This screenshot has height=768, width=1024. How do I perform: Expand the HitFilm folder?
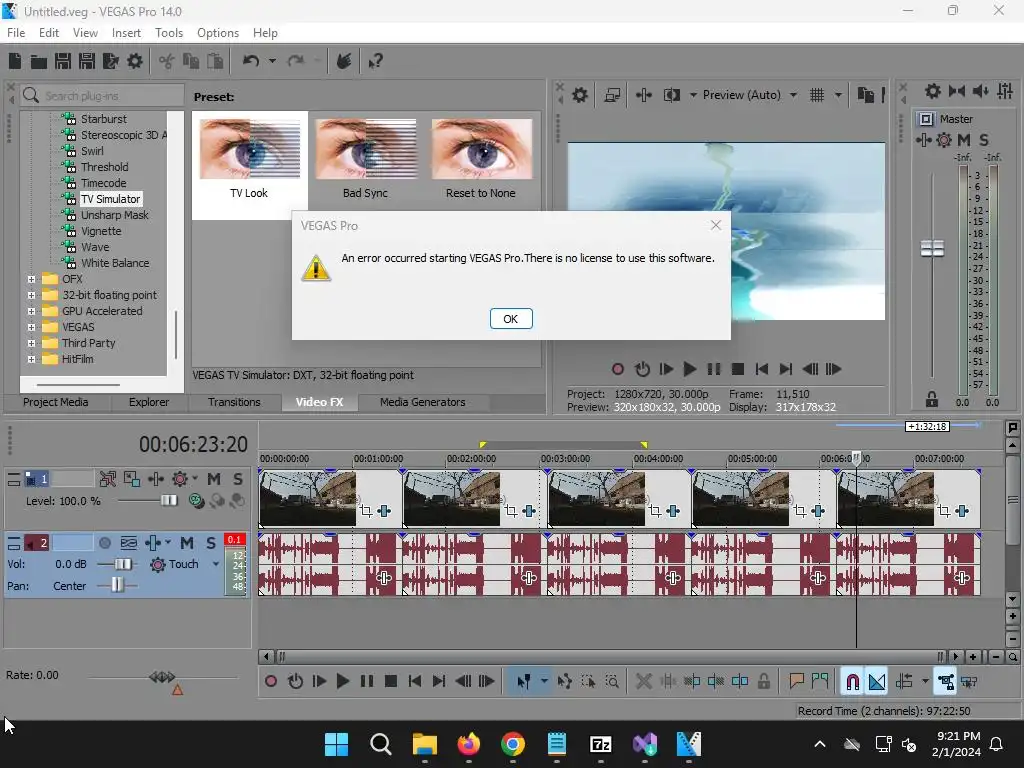(31, 359)
